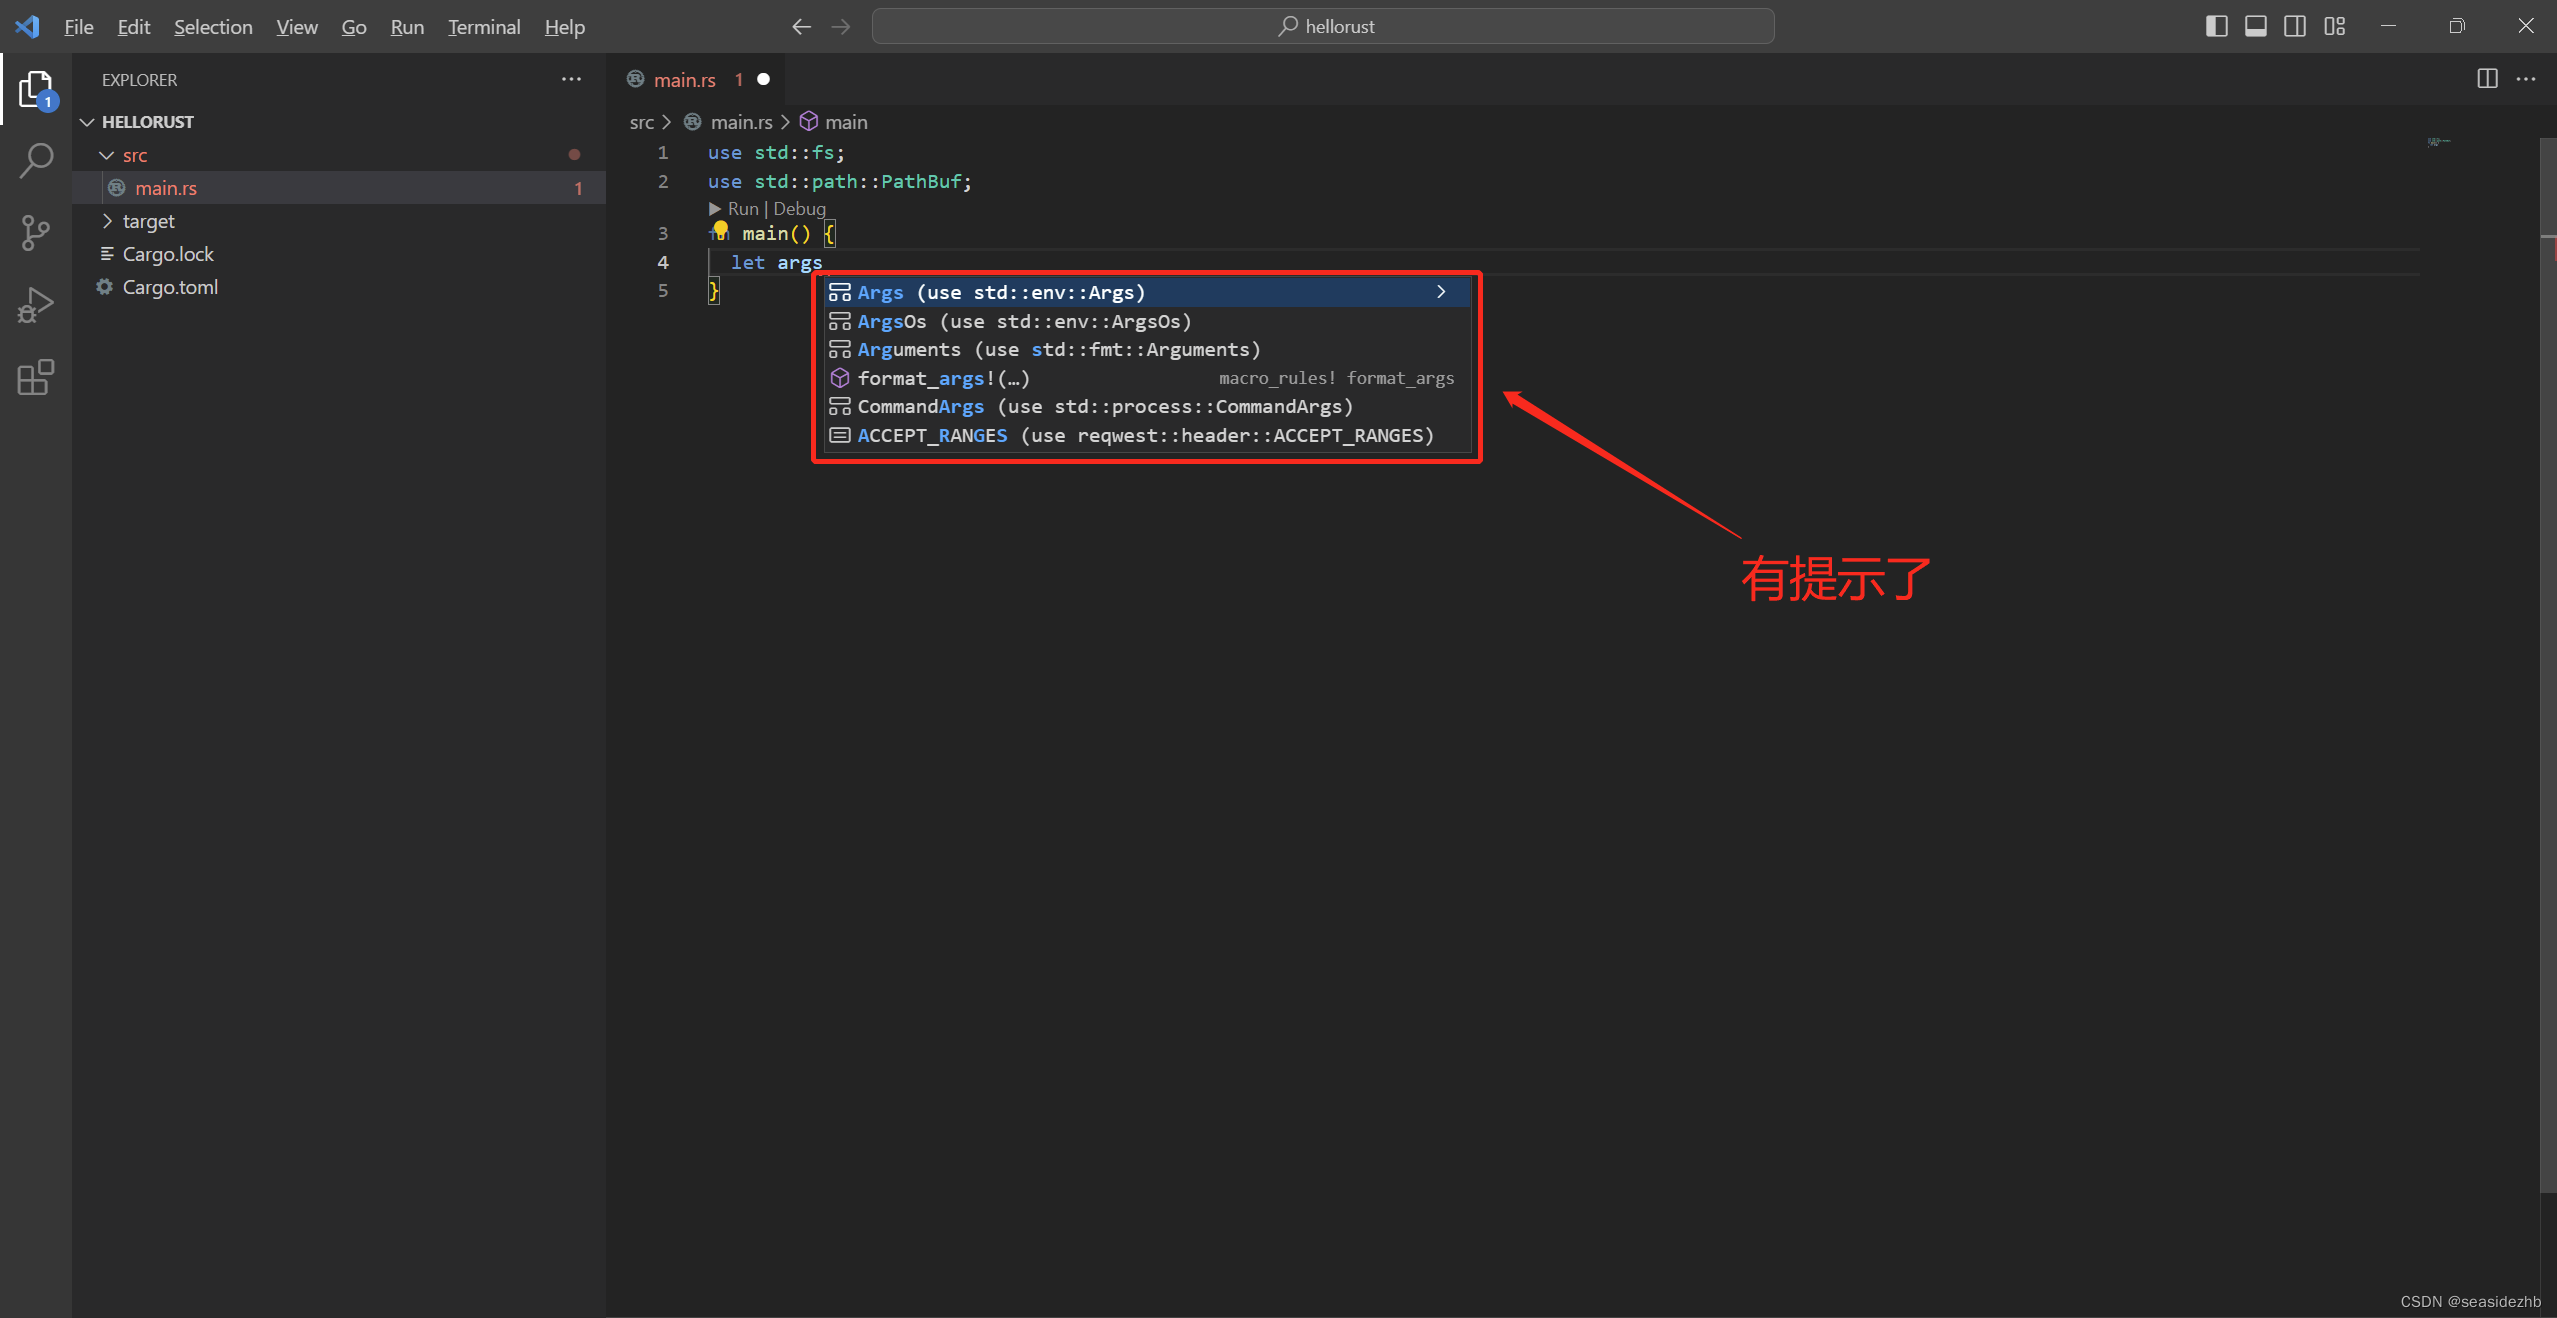Show details for Args suggestion chevron

pyautogui.click(x=1441, y=292)
